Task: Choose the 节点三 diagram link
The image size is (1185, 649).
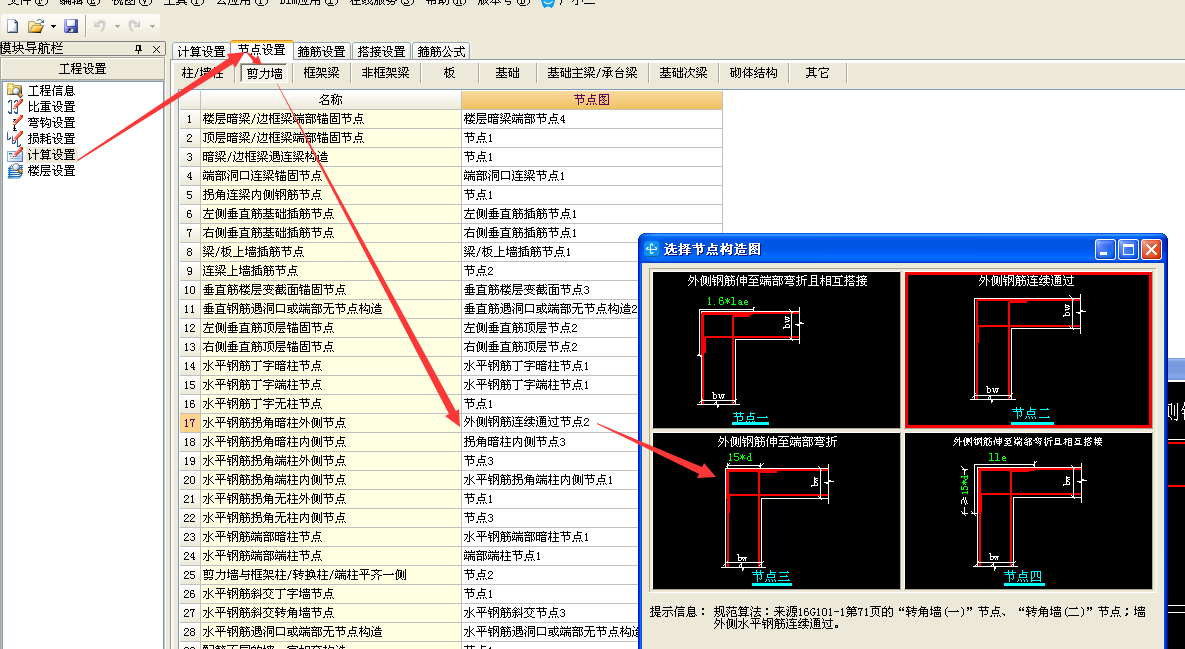Action: [771, 576]
